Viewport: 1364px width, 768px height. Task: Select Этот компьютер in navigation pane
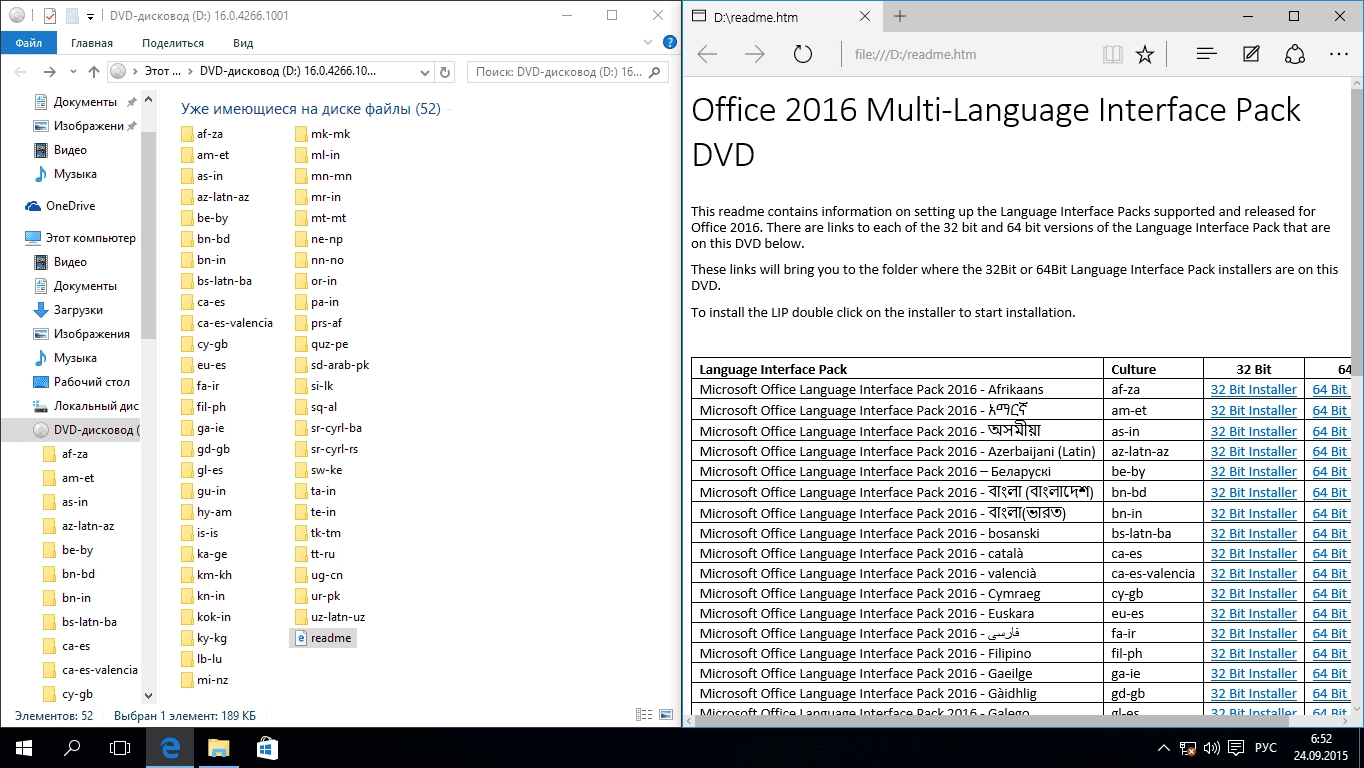(90, 238)
